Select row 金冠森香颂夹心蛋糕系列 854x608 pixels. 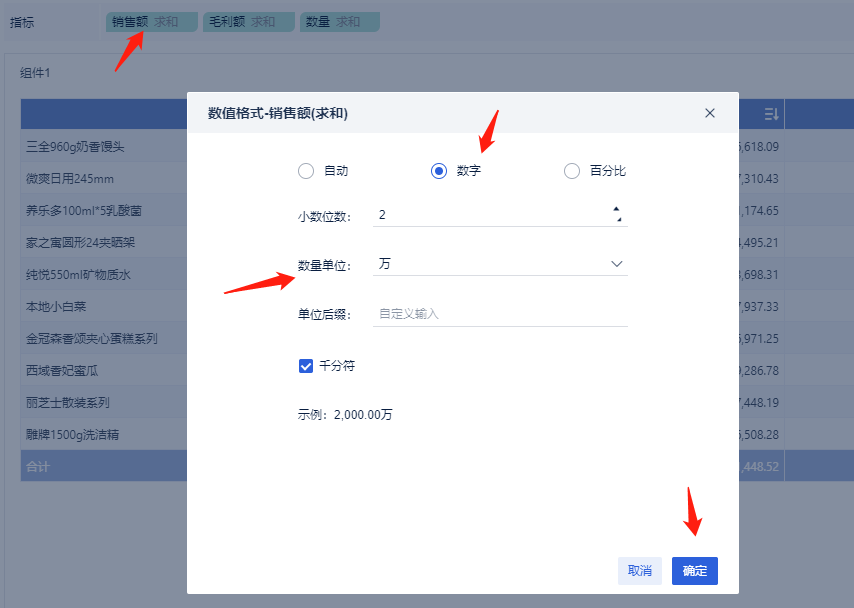coord(92,339)
